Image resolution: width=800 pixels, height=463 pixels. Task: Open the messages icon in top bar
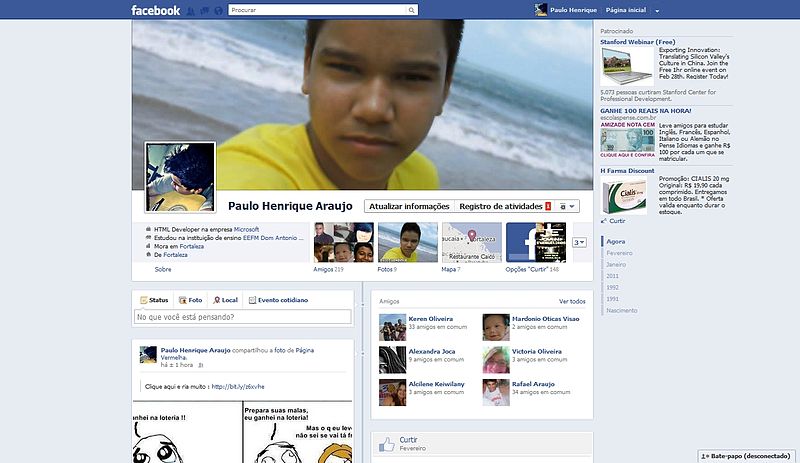click(x=204, y=10)
